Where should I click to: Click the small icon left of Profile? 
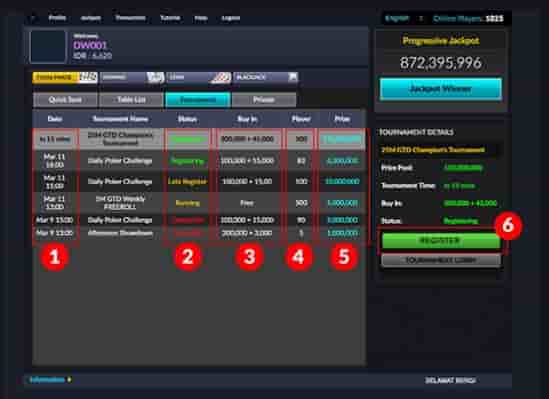(x=33, y=18)
